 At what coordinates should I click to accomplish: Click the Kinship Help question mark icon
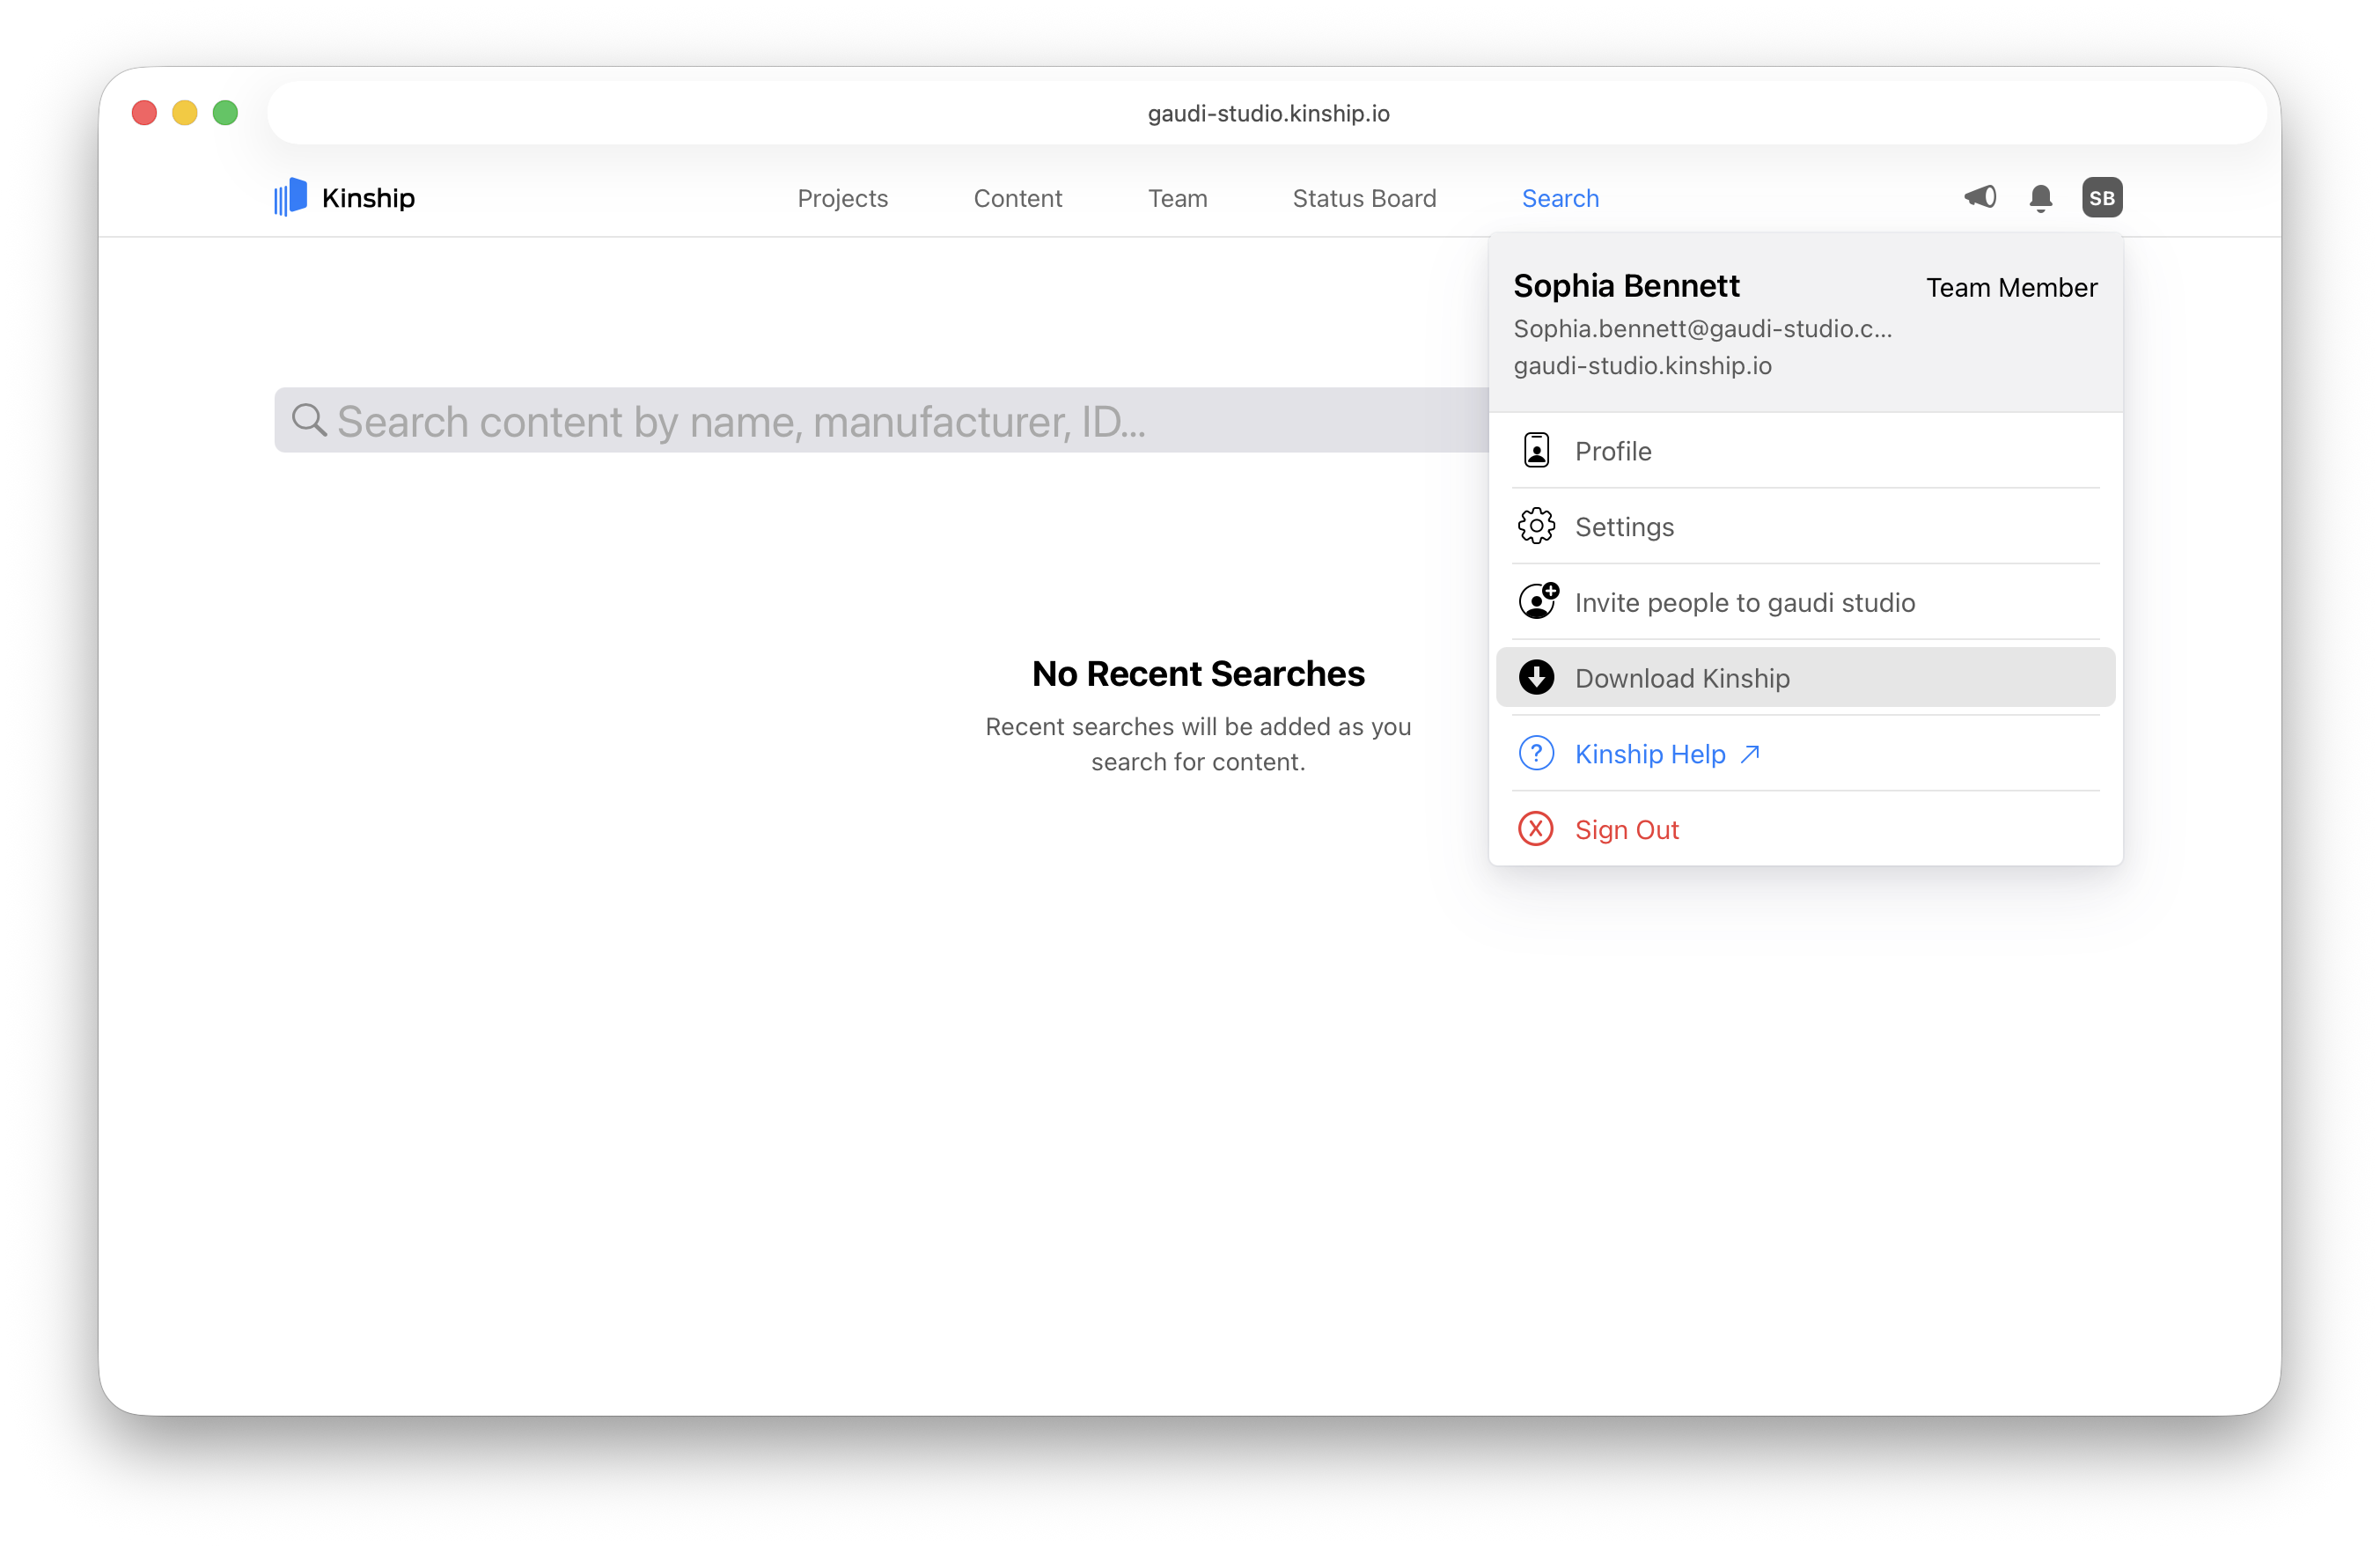click(1536, 753)
